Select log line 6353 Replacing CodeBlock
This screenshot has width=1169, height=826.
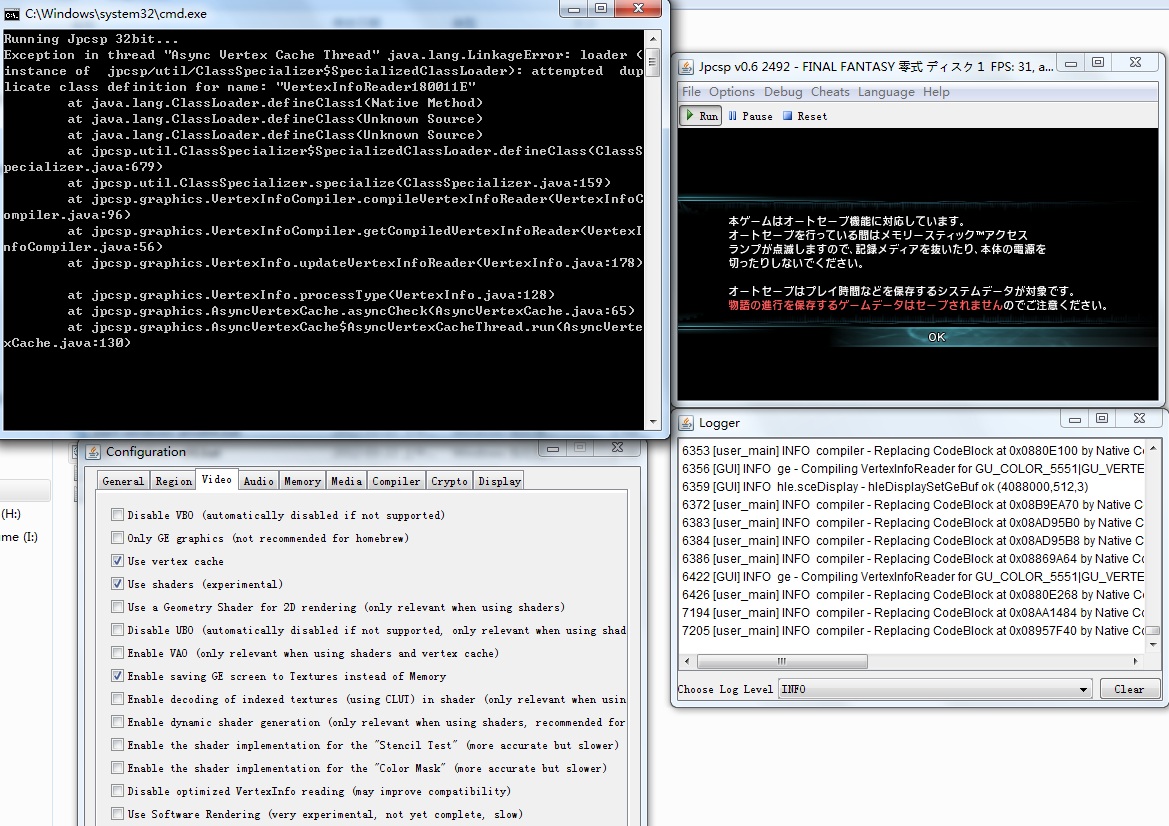pos(913,451)
